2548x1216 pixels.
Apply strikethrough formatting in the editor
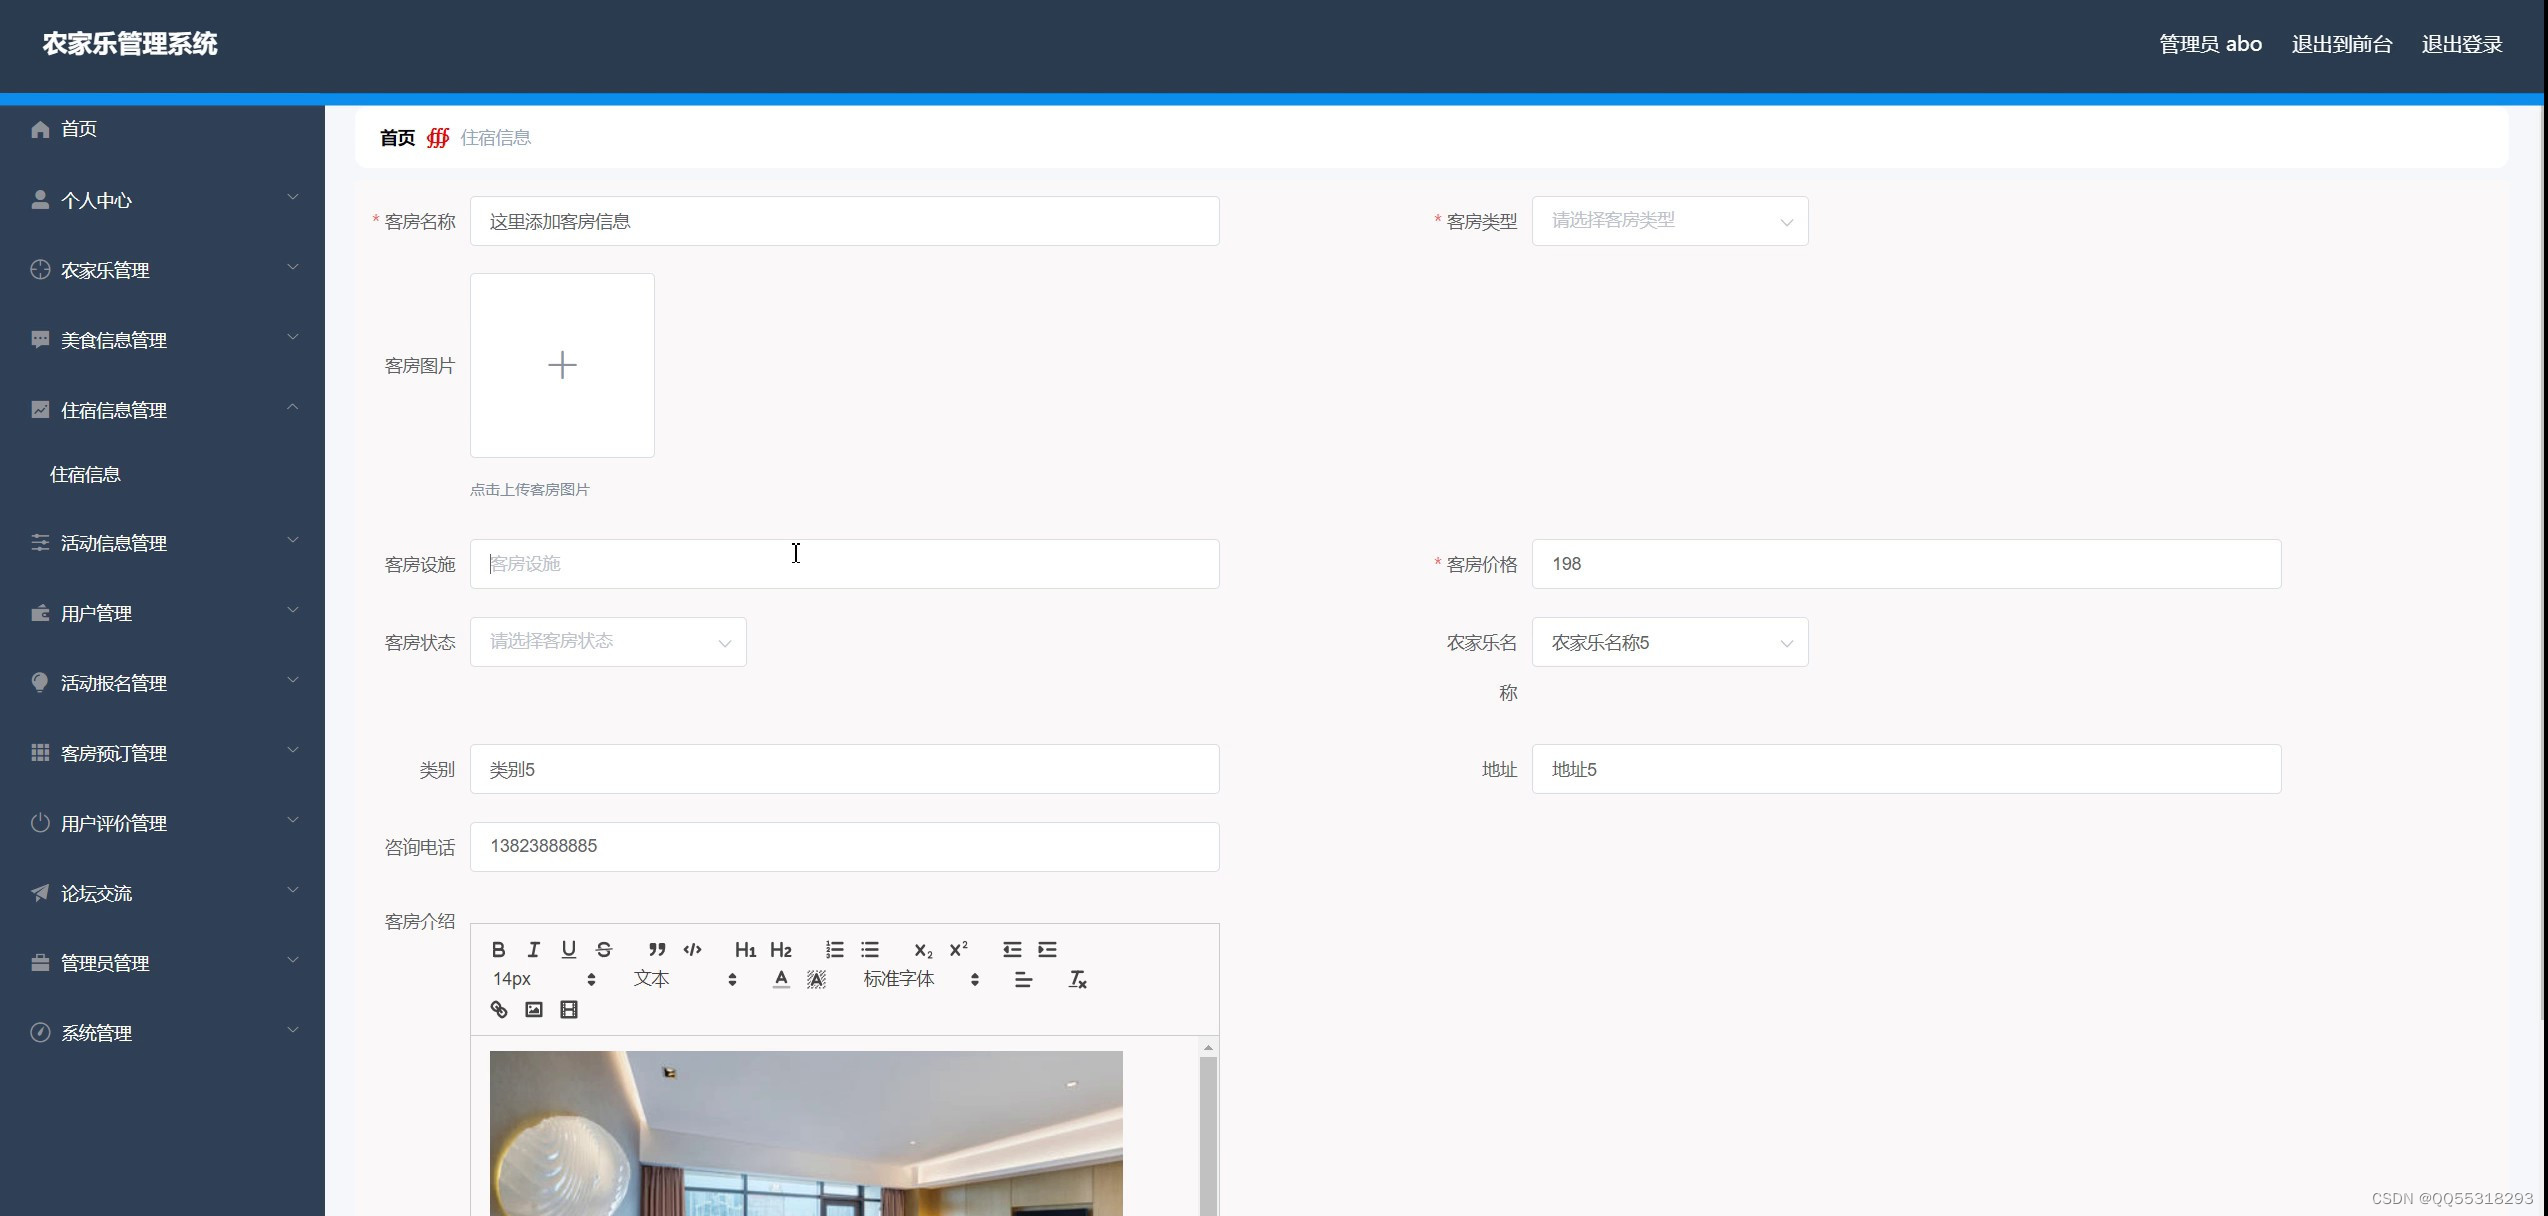[603, 949]
